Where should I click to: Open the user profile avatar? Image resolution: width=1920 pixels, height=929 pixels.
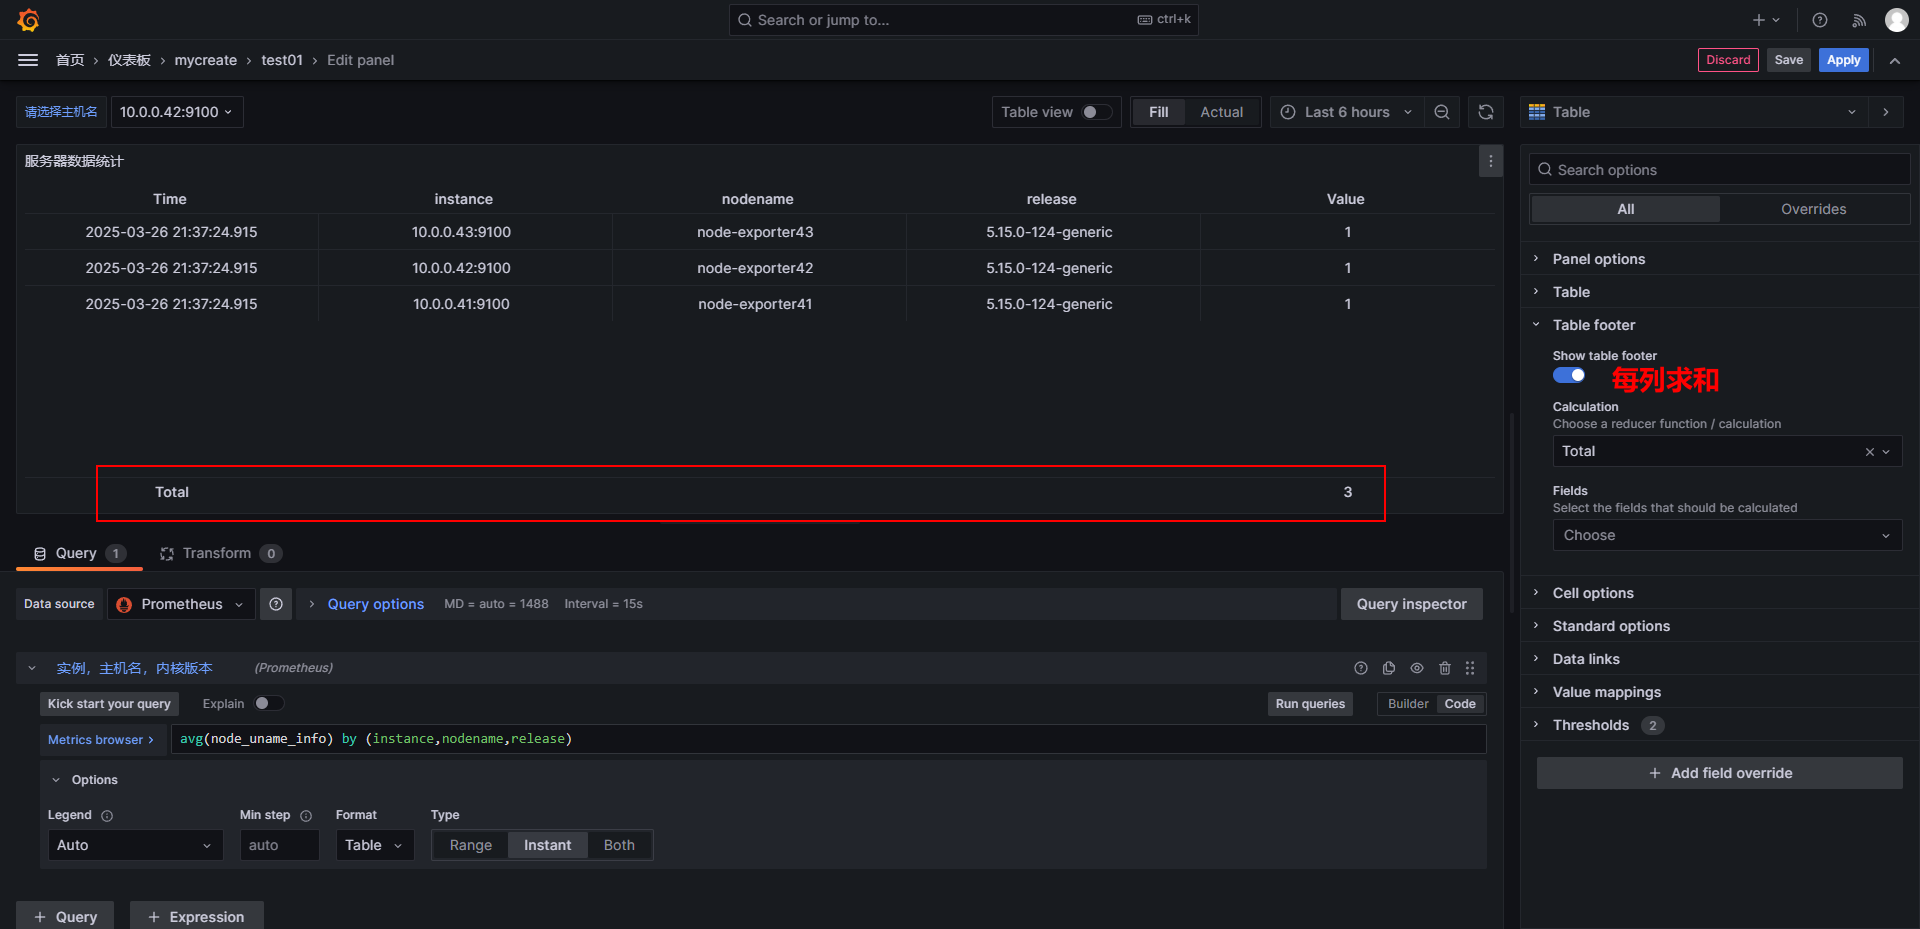(1896, 20)
